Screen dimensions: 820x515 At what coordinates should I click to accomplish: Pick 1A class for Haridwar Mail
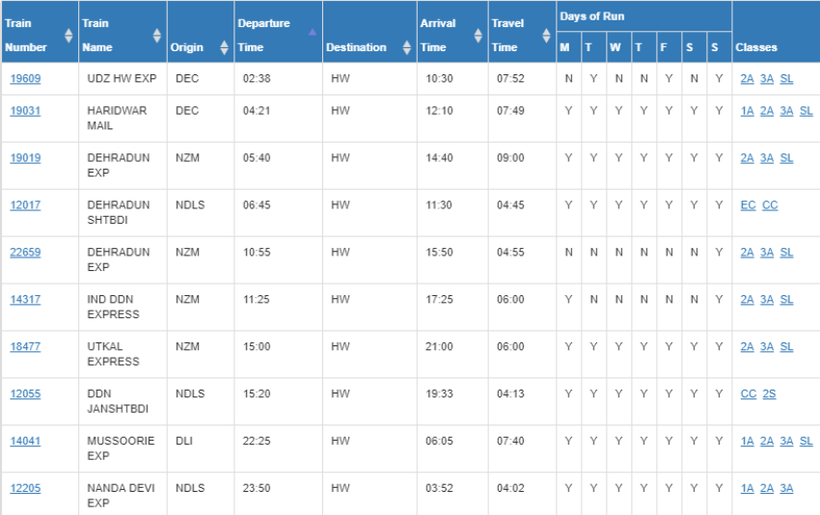pos(747,111)
